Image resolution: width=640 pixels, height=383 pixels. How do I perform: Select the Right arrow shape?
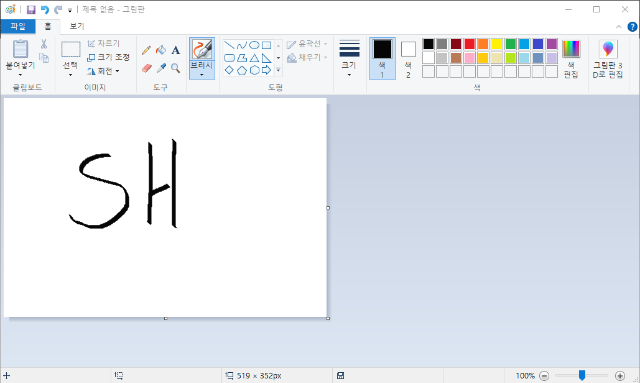point(266,70)
